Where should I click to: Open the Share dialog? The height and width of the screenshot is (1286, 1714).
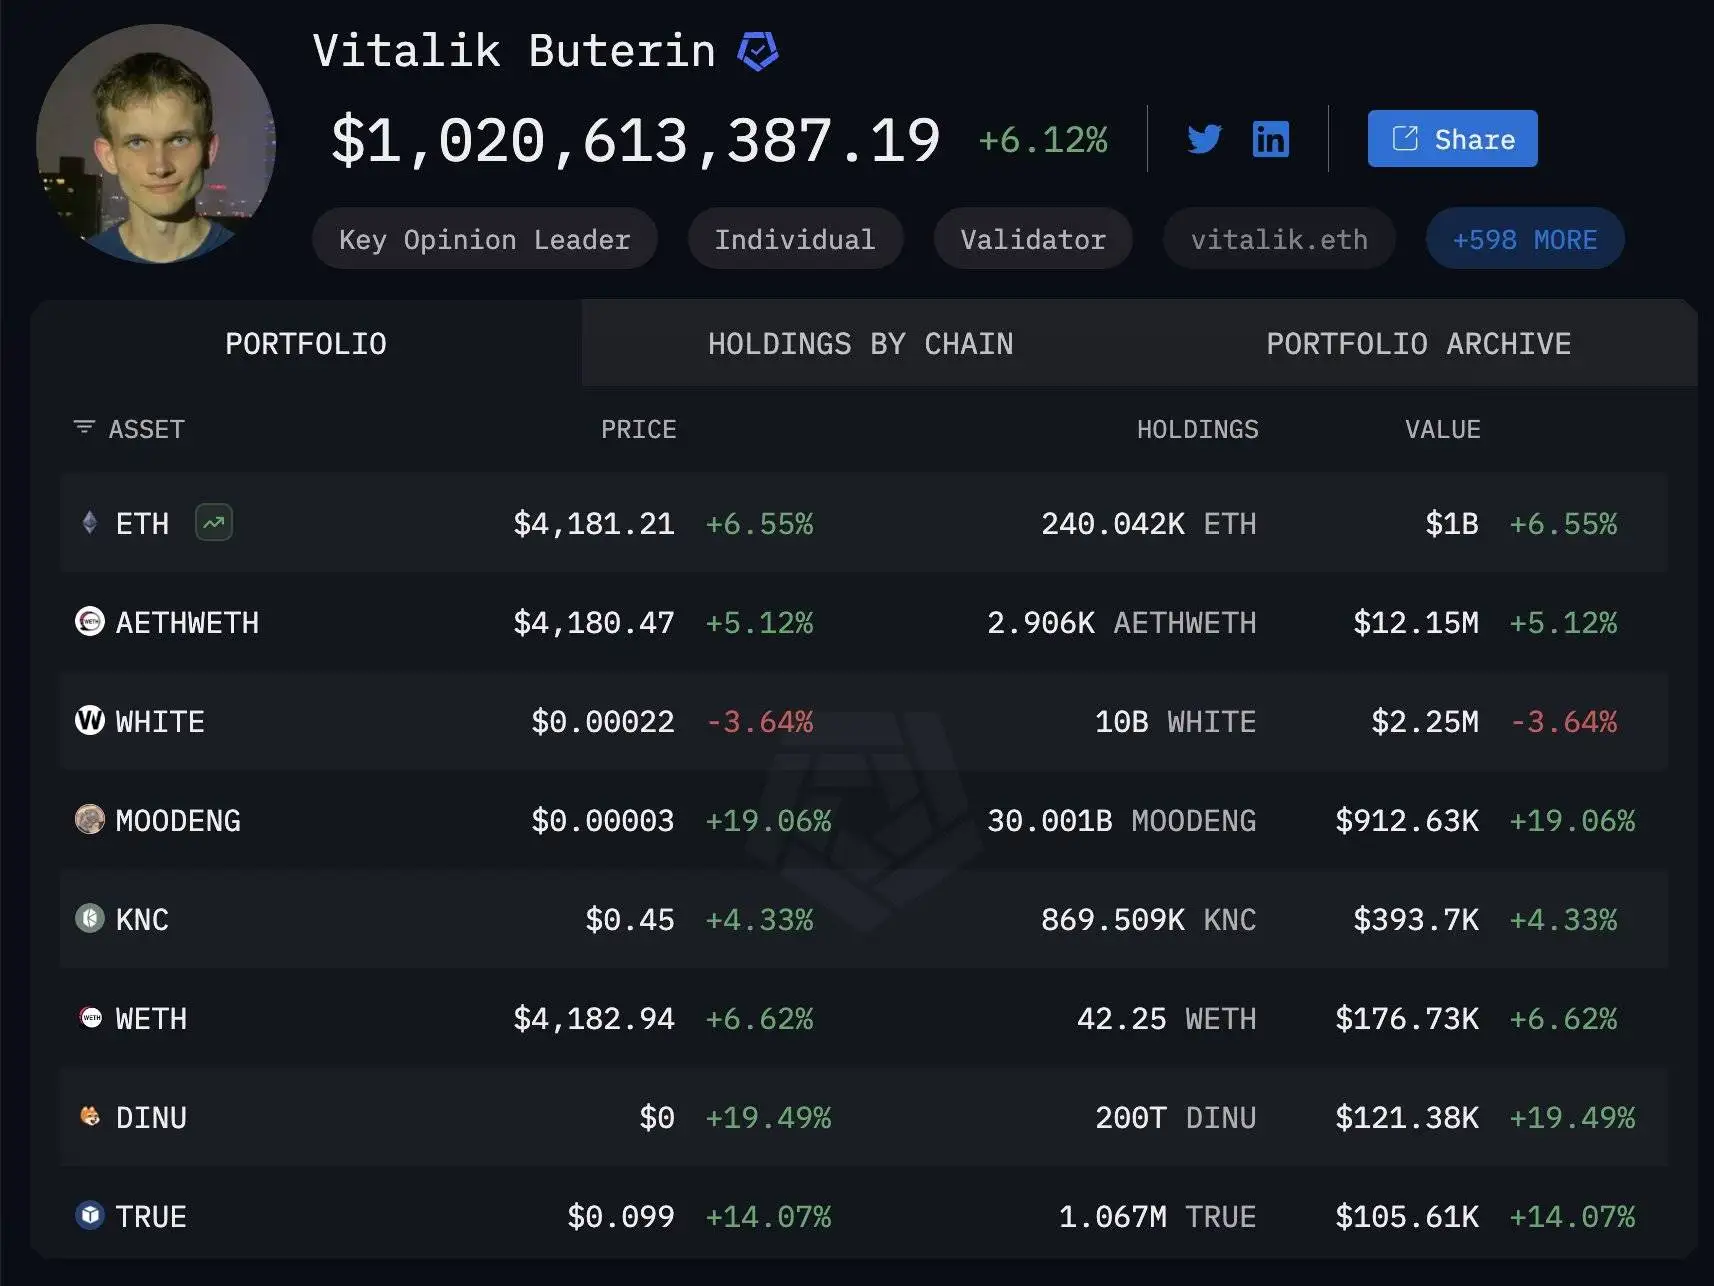(x=1452, y=139)
